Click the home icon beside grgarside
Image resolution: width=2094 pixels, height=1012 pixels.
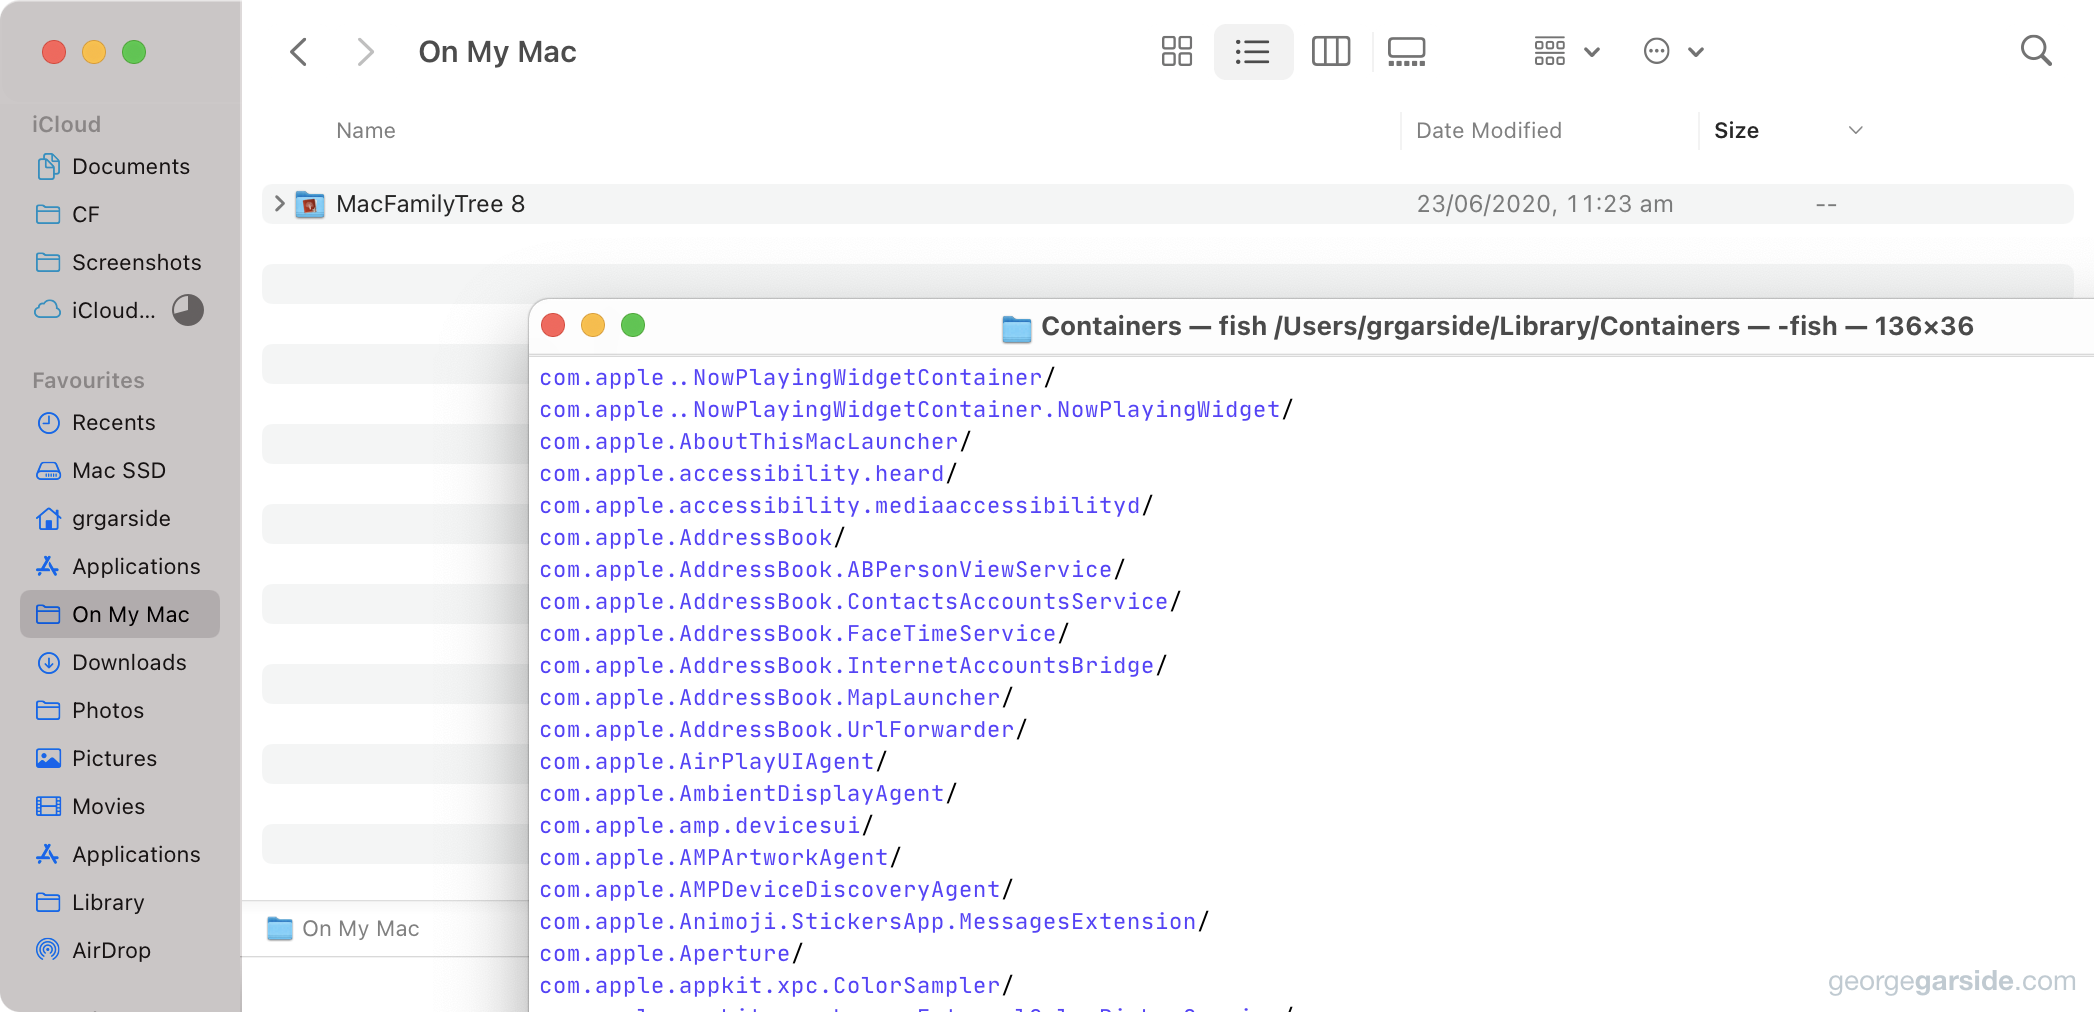pos(48,518)
